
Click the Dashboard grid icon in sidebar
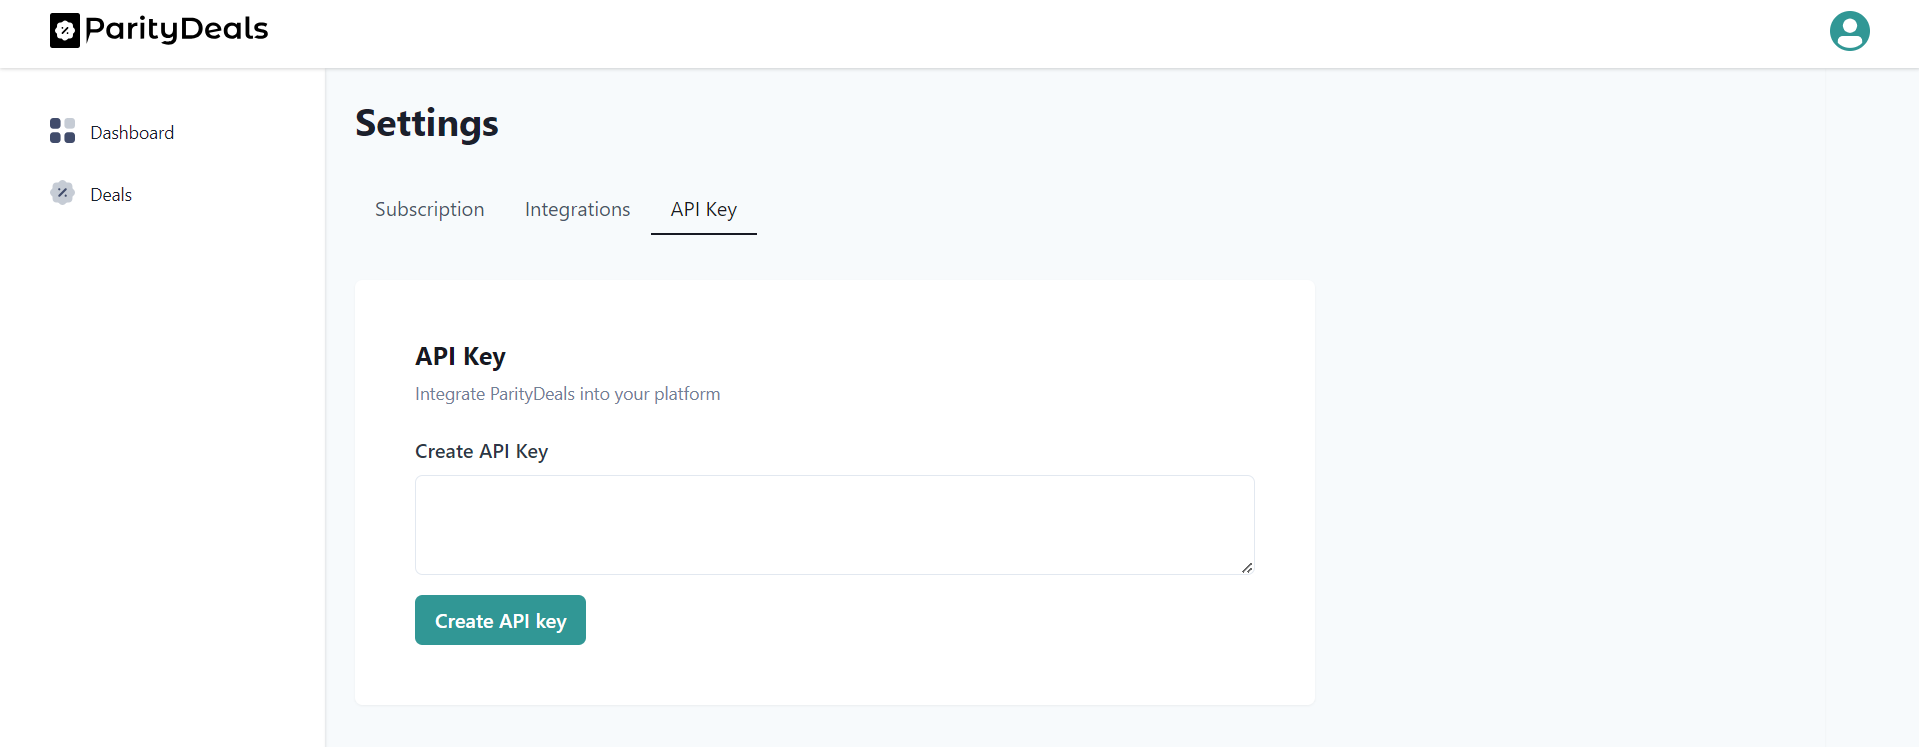62,131
